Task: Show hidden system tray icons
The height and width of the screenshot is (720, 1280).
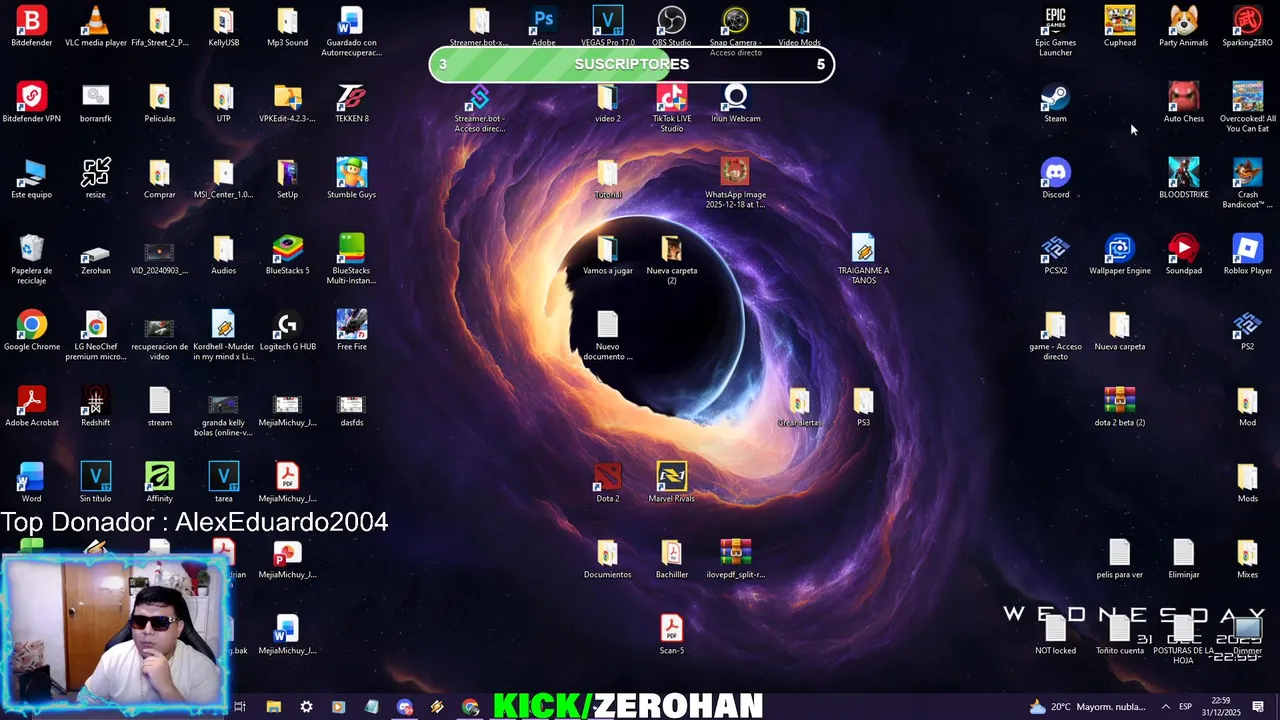Action: (x=1165, y=707)
